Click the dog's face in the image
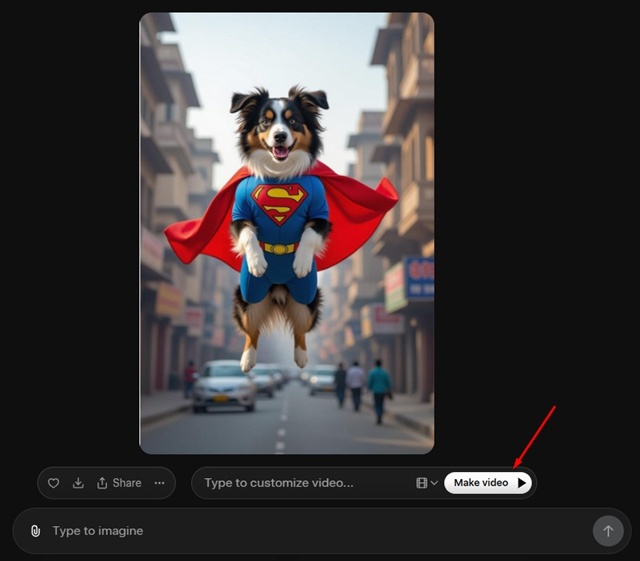This screenshot has width=640, height=561. 279,130
